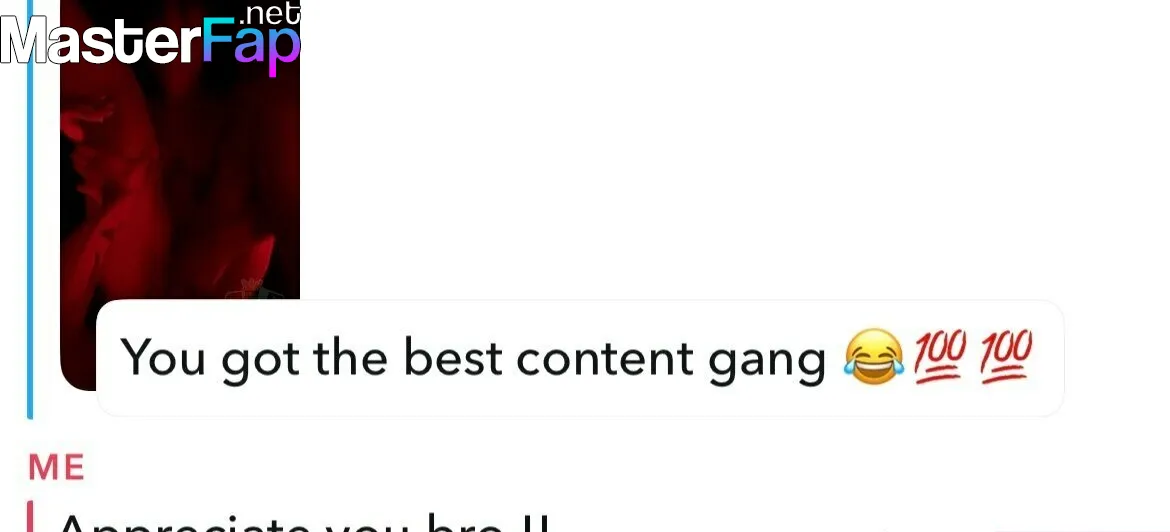Click the ".net" text in the watermark
The width and height of the screenshot is (1170, 532).
[269, 13]
